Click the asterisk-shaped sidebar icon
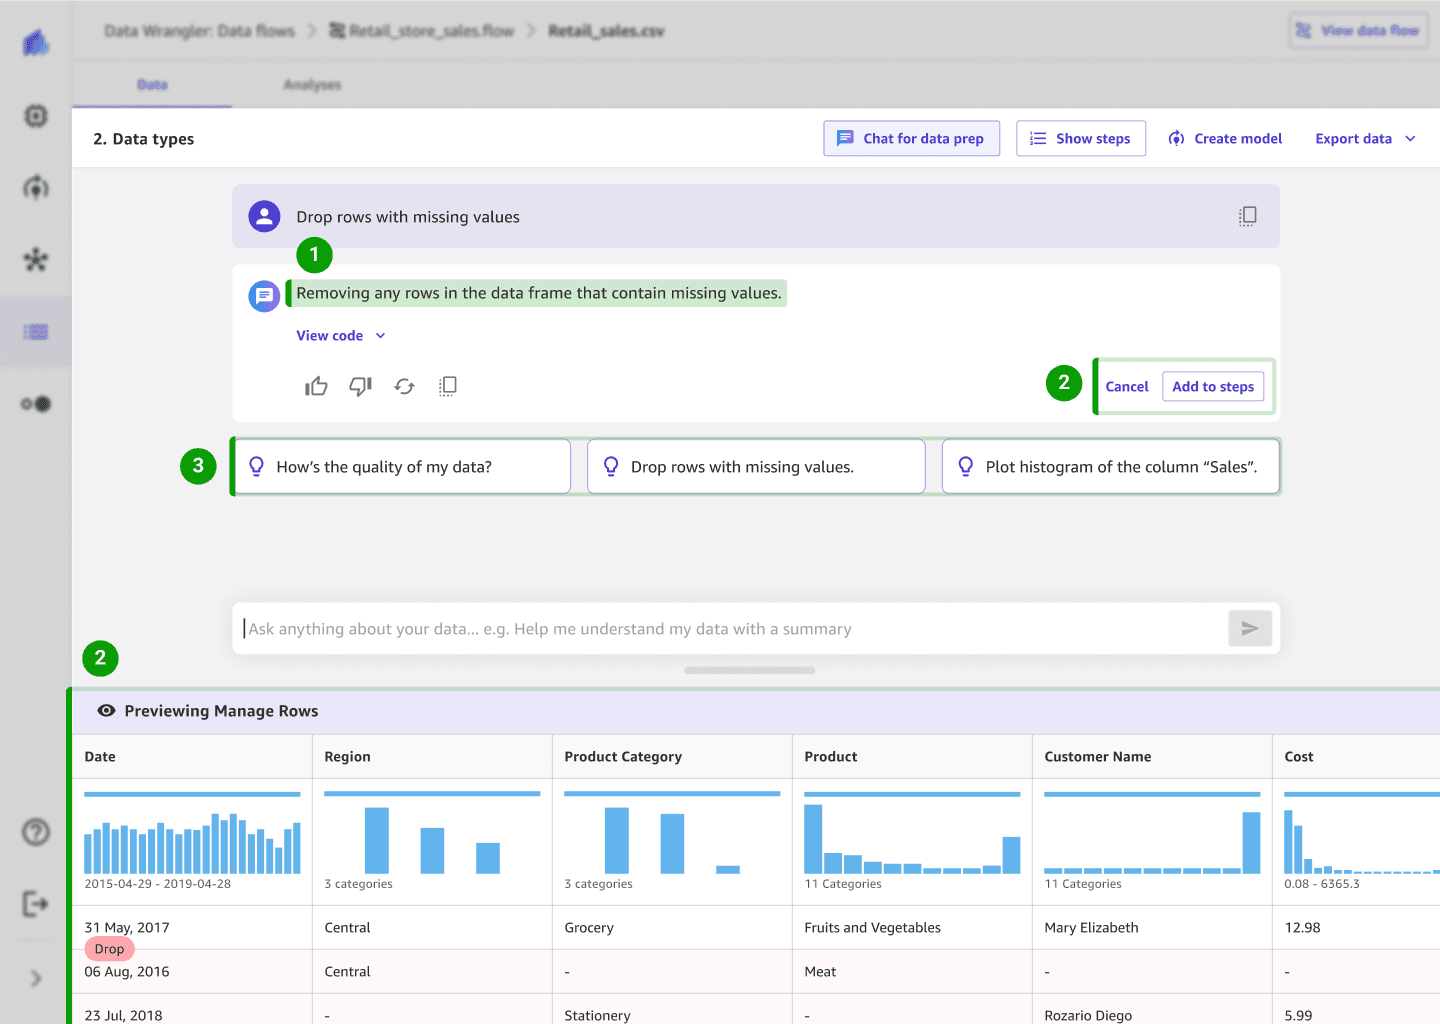The width and height of the screenshot is (1440, 1024). tap(36, 260)
